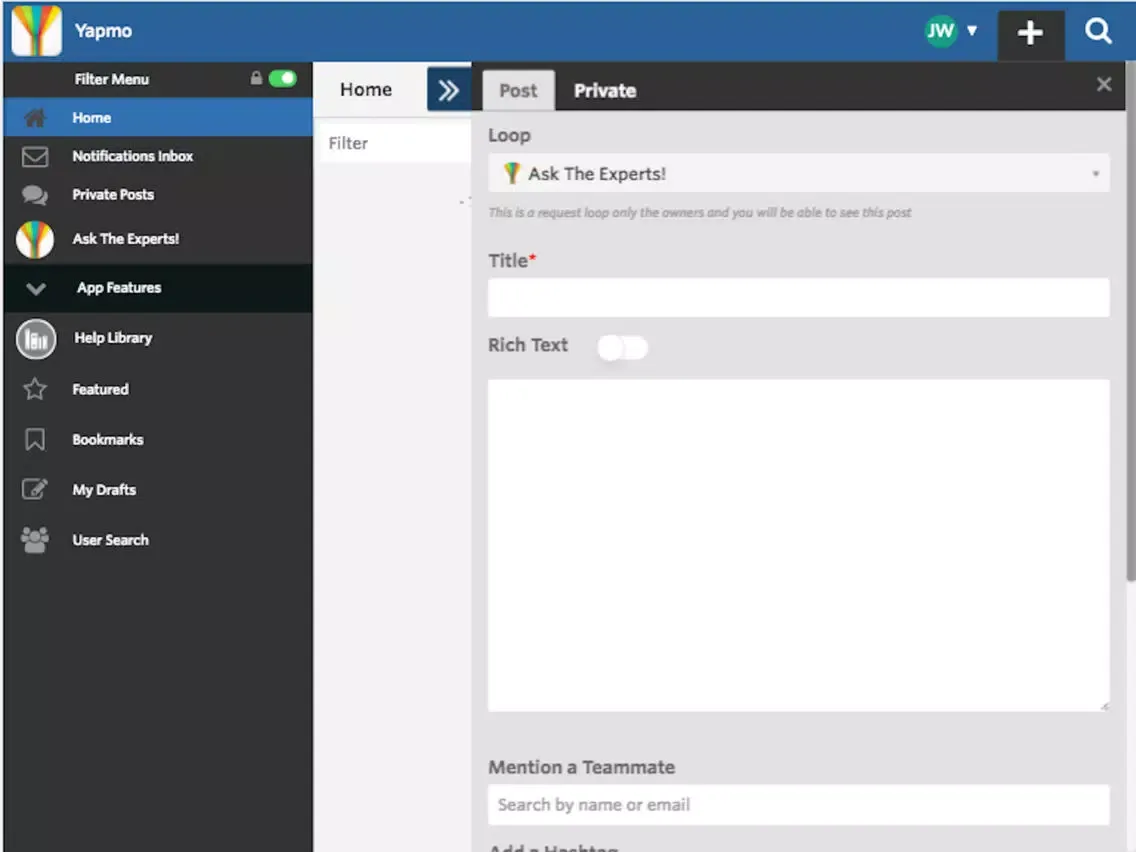Go to Home in the sidebar
This screenshot has height=852, width=1136.
158,117
